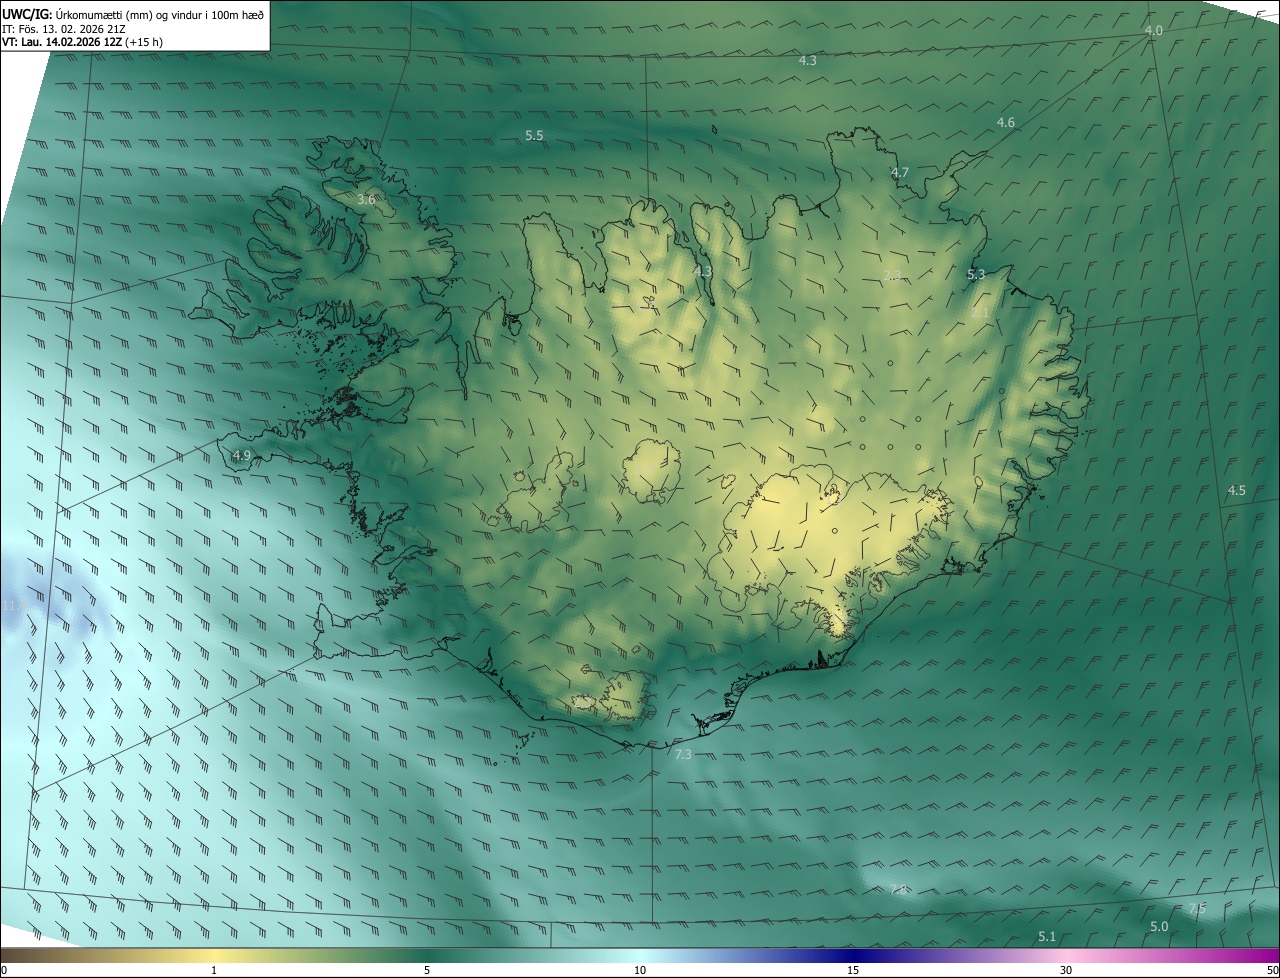This screenshot has height=978, width=1280.
Task: Click the 4.0 value label on the map
Action: tap(1153, 31)
